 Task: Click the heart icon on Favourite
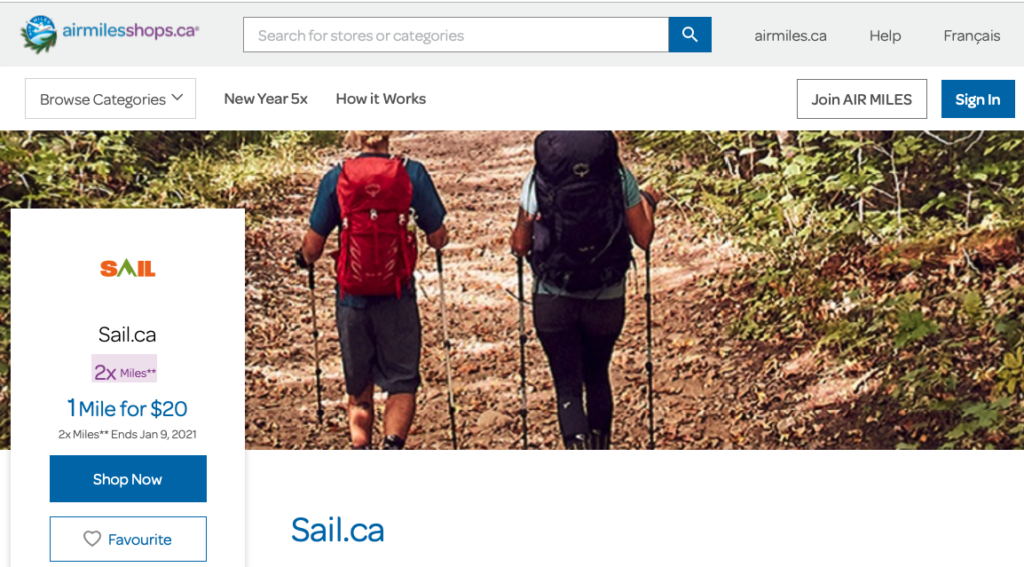[92, 538]
